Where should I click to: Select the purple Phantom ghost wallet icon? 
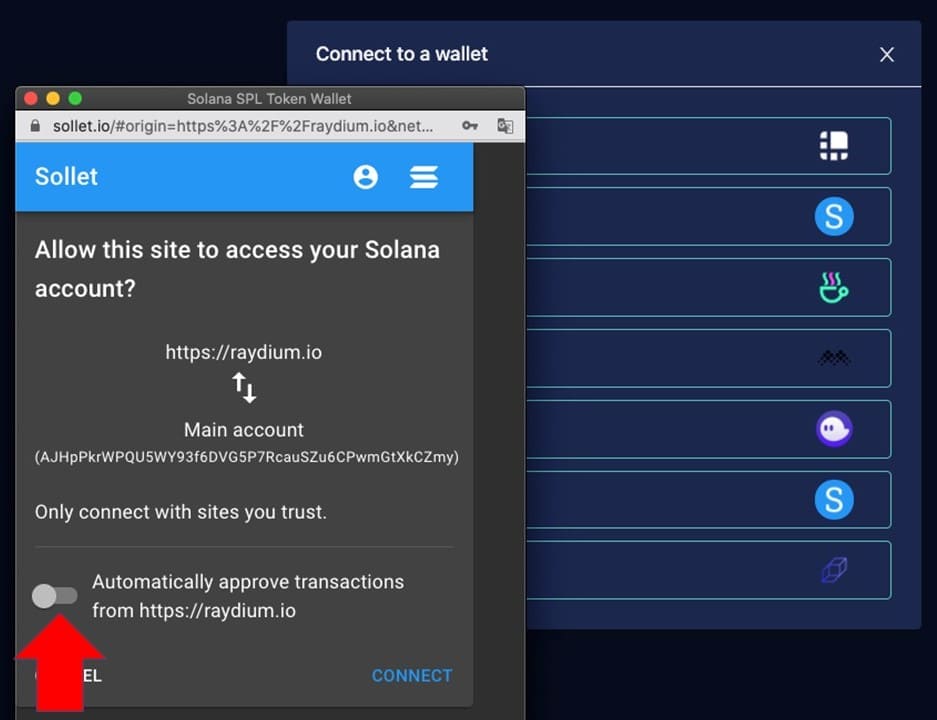tap(834, 428)
